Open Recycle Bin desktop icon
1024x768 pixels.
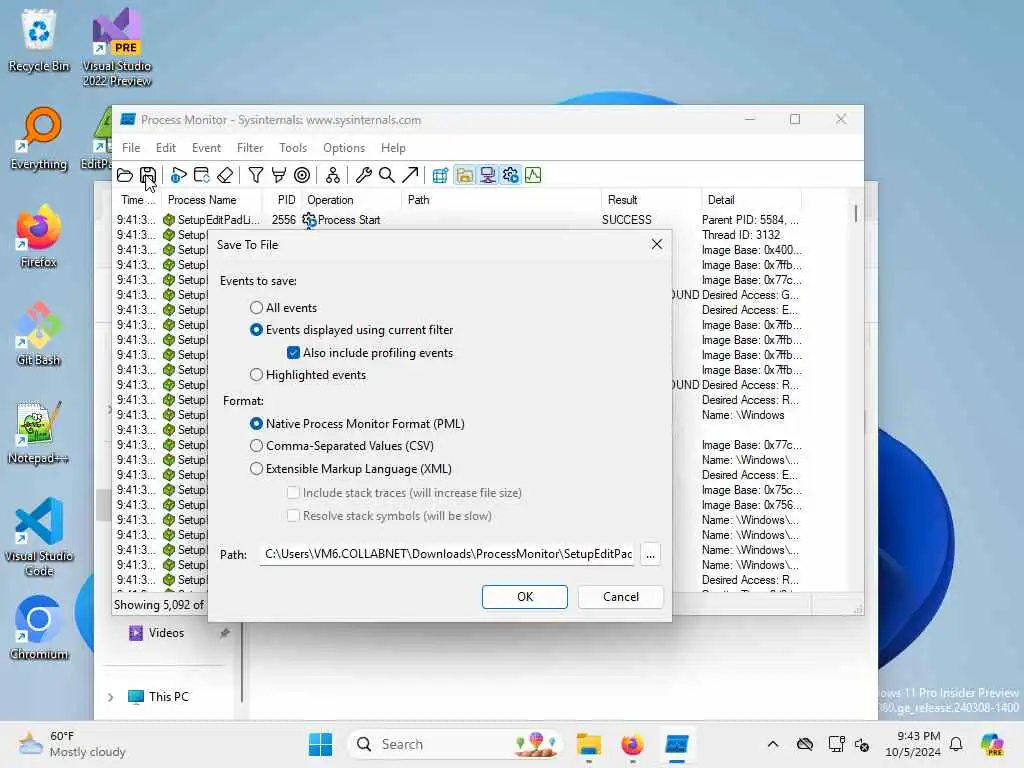39,39
